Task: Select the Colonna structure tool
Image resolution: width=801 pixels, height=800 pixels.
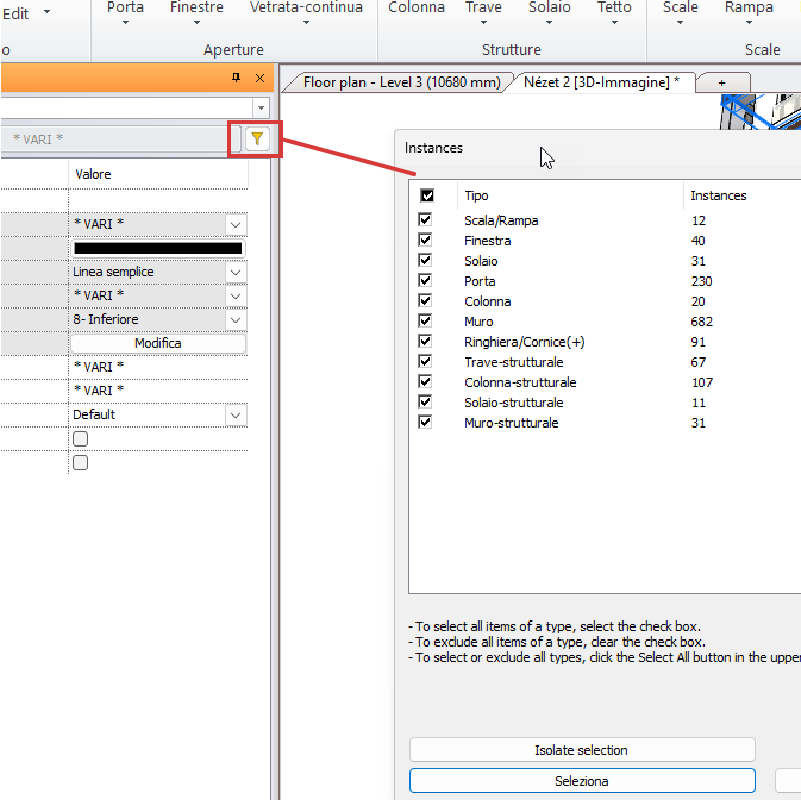Action: [416, 8]
